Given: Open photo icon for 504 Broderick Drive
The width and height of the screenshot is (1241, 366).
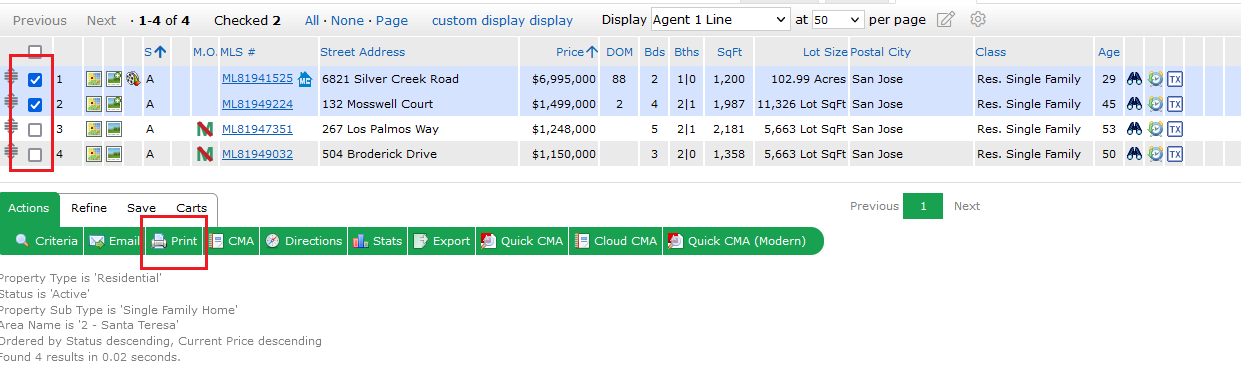Looking at the screenshot, I should point(113,154).
